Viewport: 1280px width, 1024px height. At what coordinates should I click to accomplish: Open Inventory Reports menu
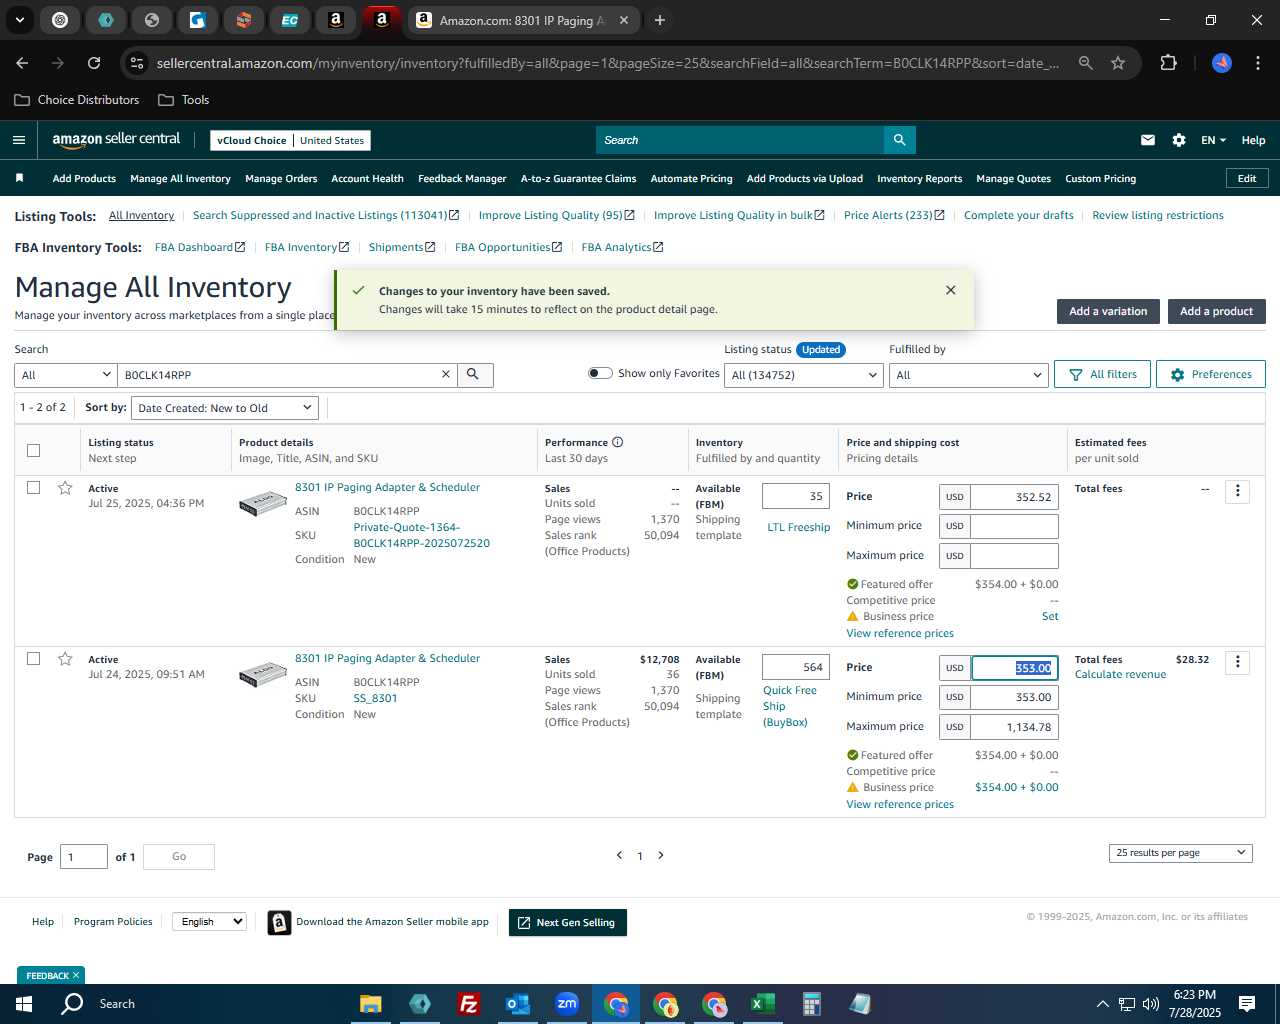[919, 179]
